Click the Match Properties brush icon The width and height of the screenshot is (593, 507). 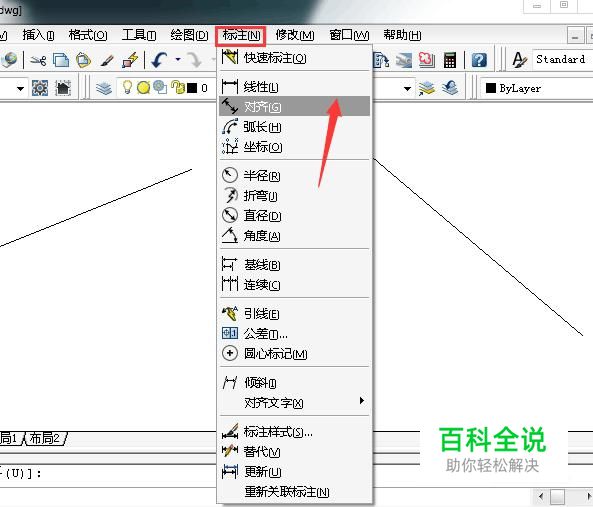(x=107, y=60)
